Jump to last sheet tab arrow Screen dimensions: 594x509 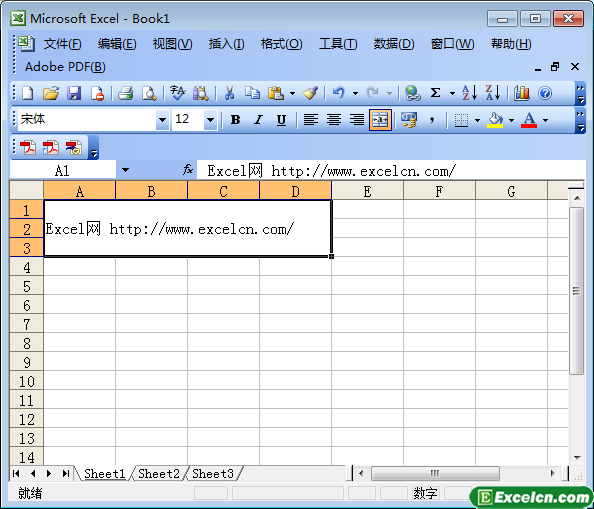[x=66, y=473]
